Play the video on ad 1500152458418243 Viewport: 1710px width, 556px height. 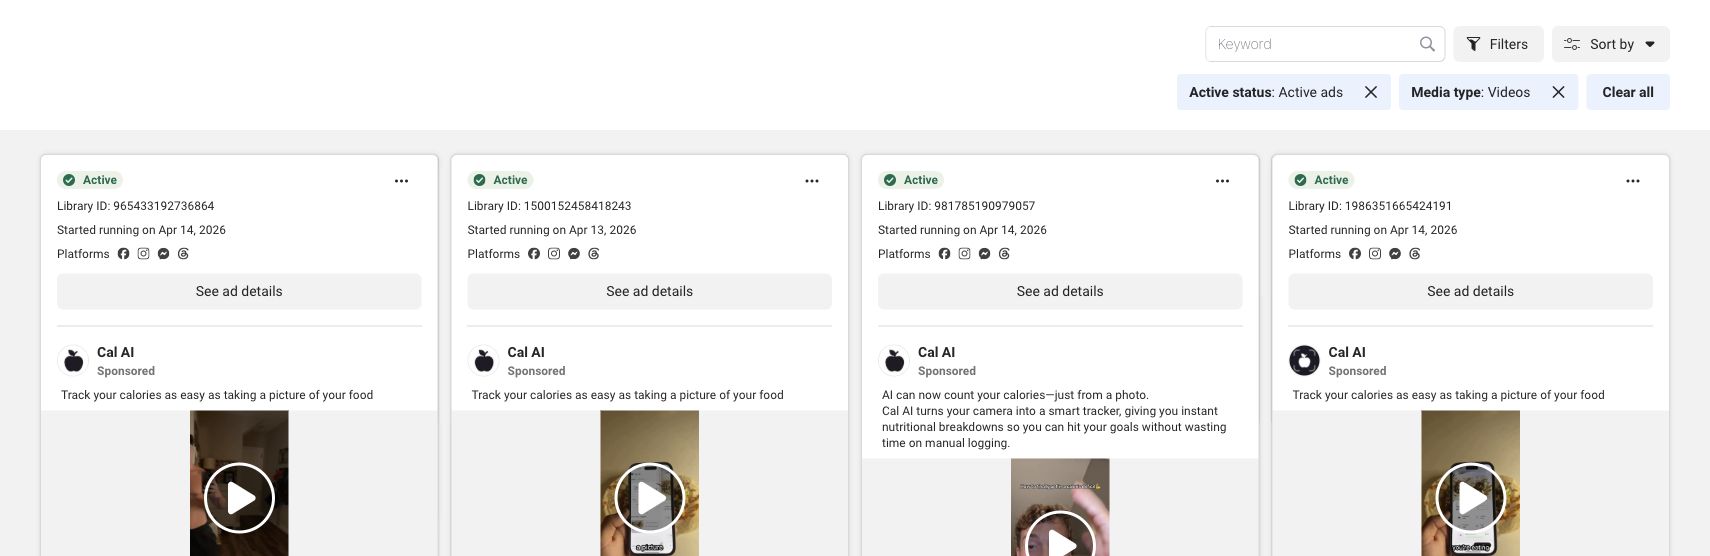(649, 498)
